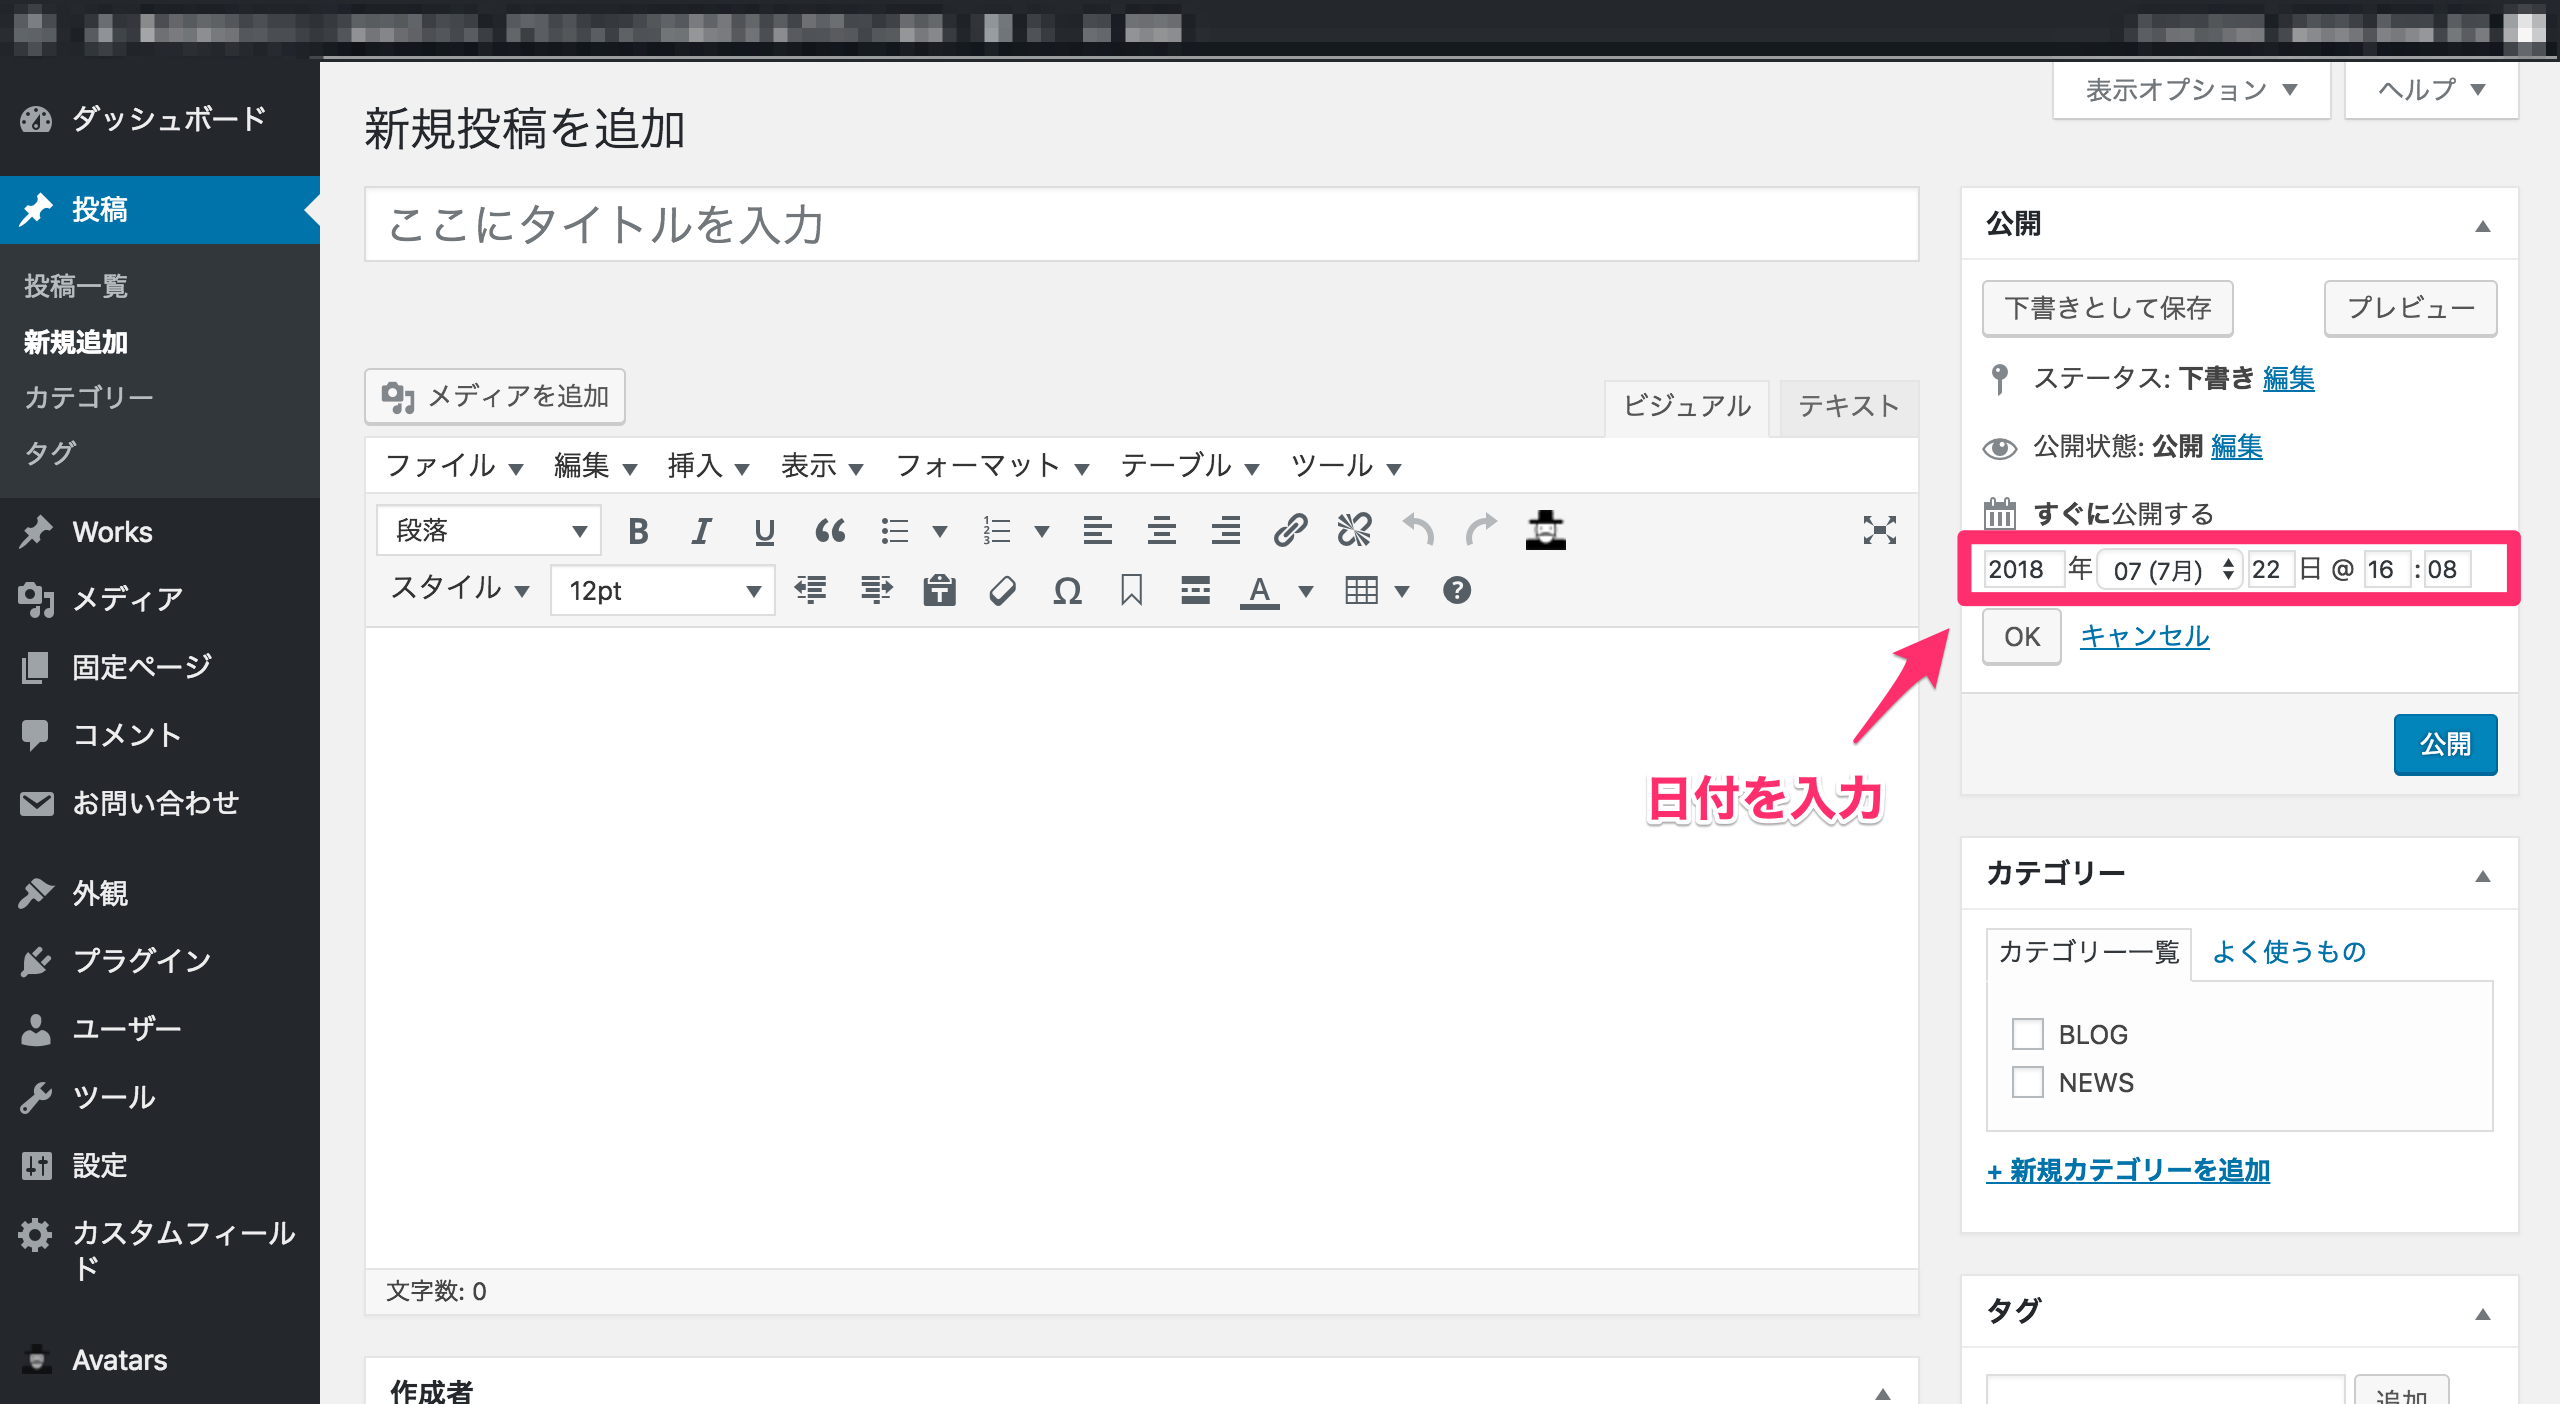
Task: Open the 12pt font size dropdown
Action: [662, 591]
